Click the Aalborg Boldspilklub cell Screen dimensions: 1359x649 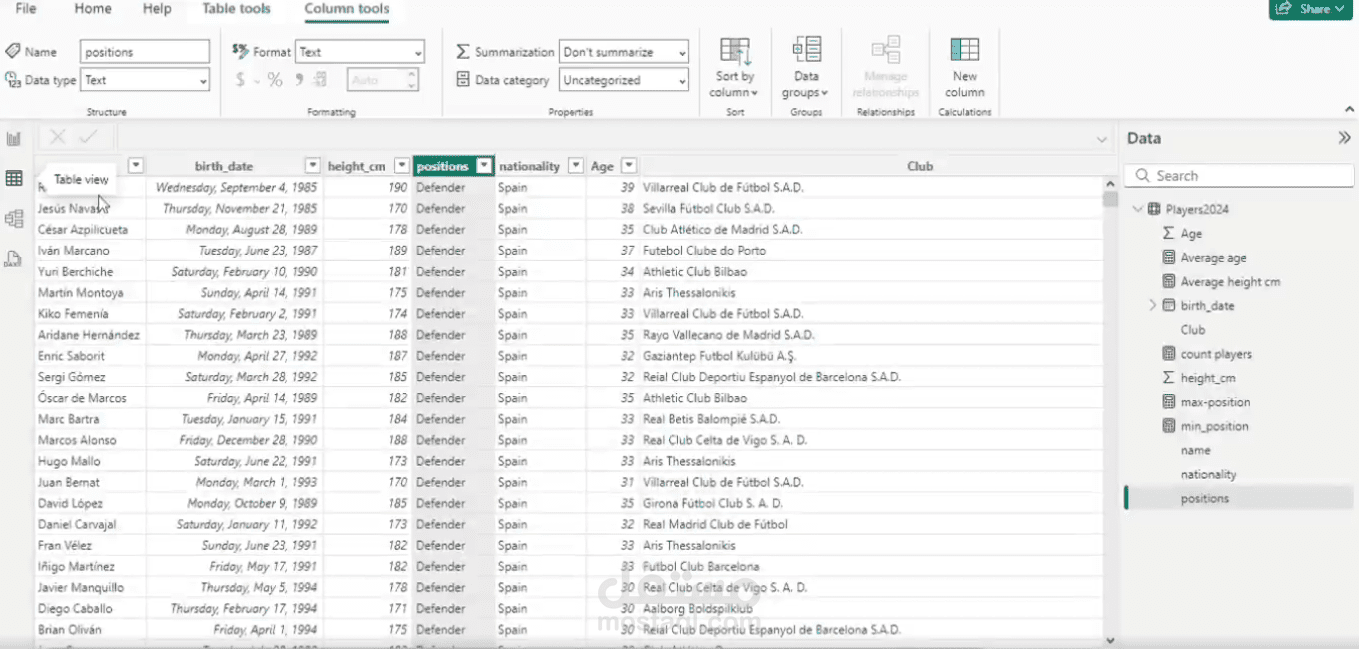[x=698, y=608]
